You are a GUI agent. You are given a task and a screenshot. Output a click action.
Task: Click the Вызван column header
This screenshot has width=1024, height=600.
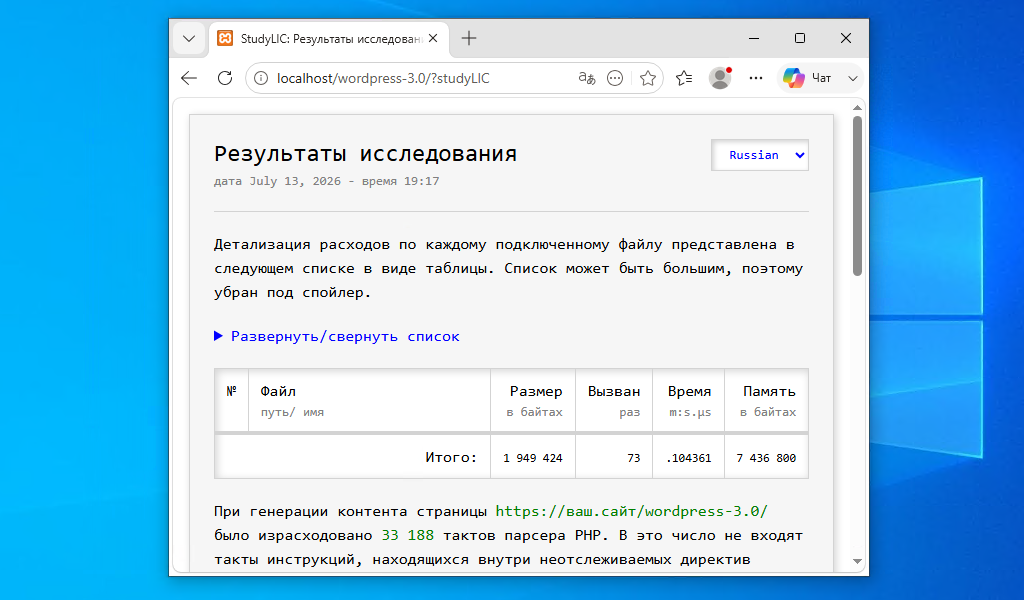coord(614,400)
